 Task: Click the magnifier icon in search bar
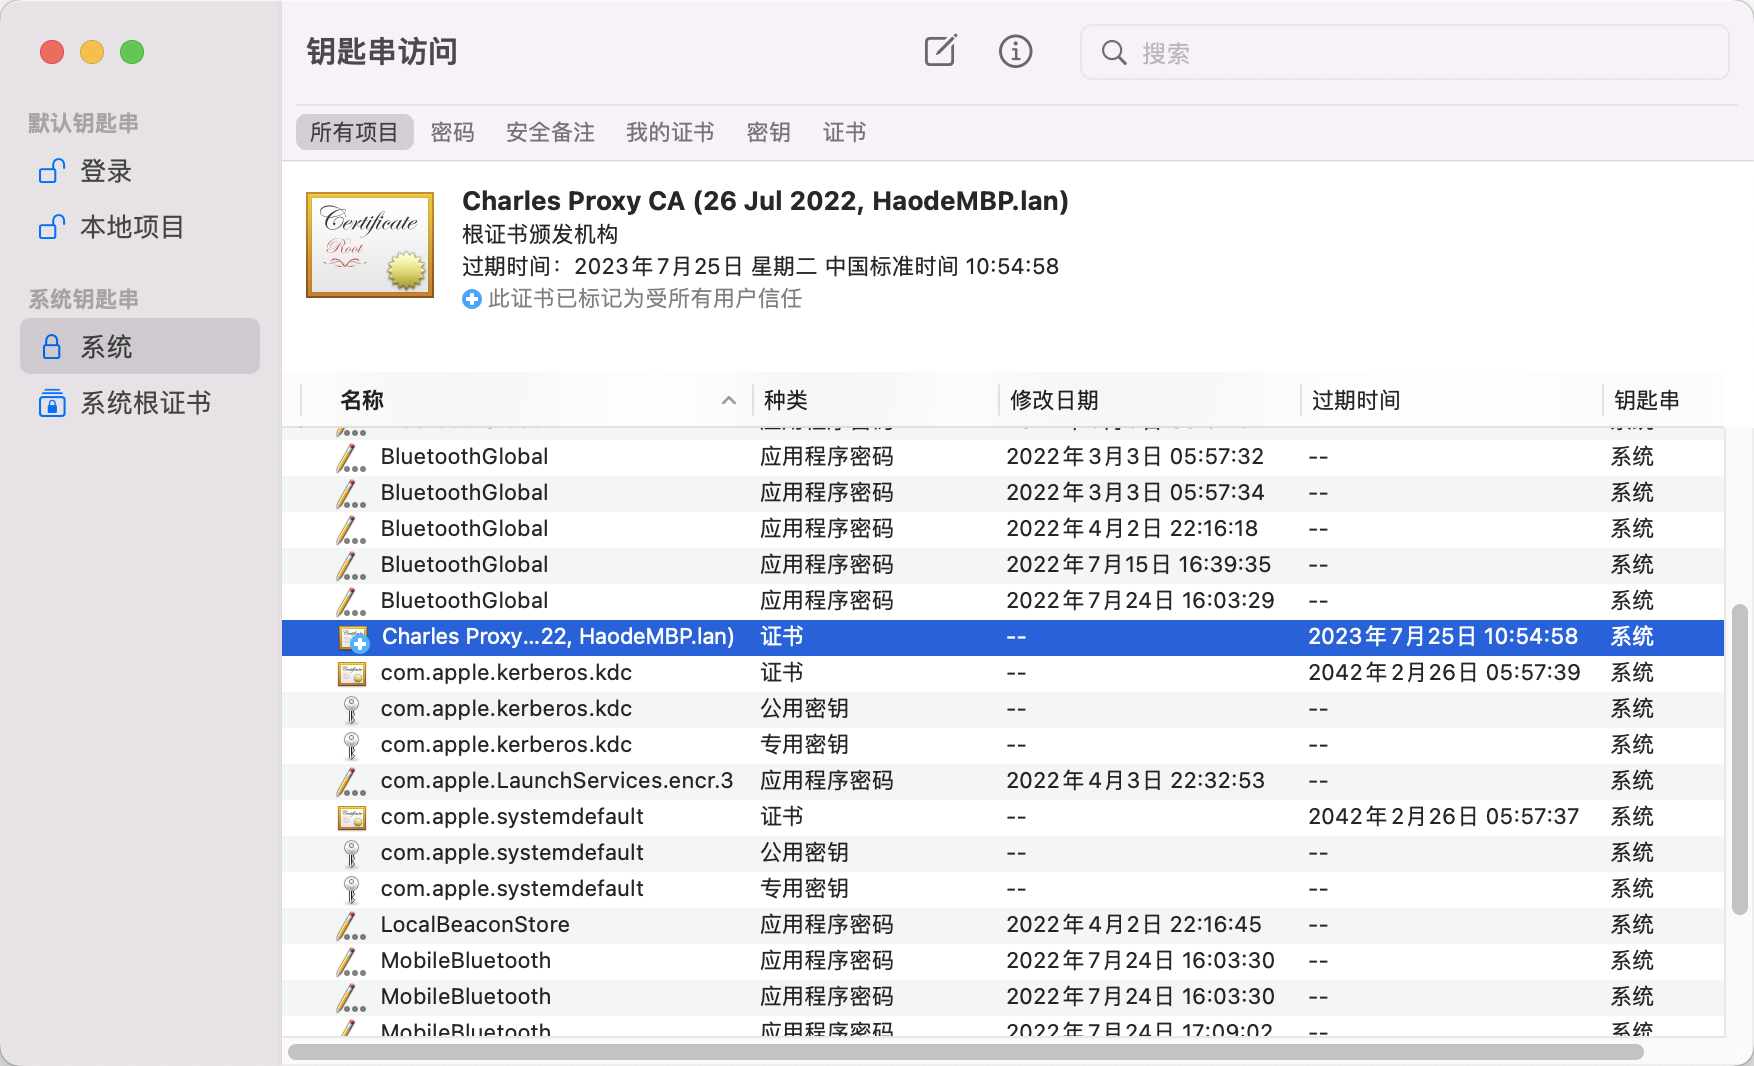(1113, 52)
